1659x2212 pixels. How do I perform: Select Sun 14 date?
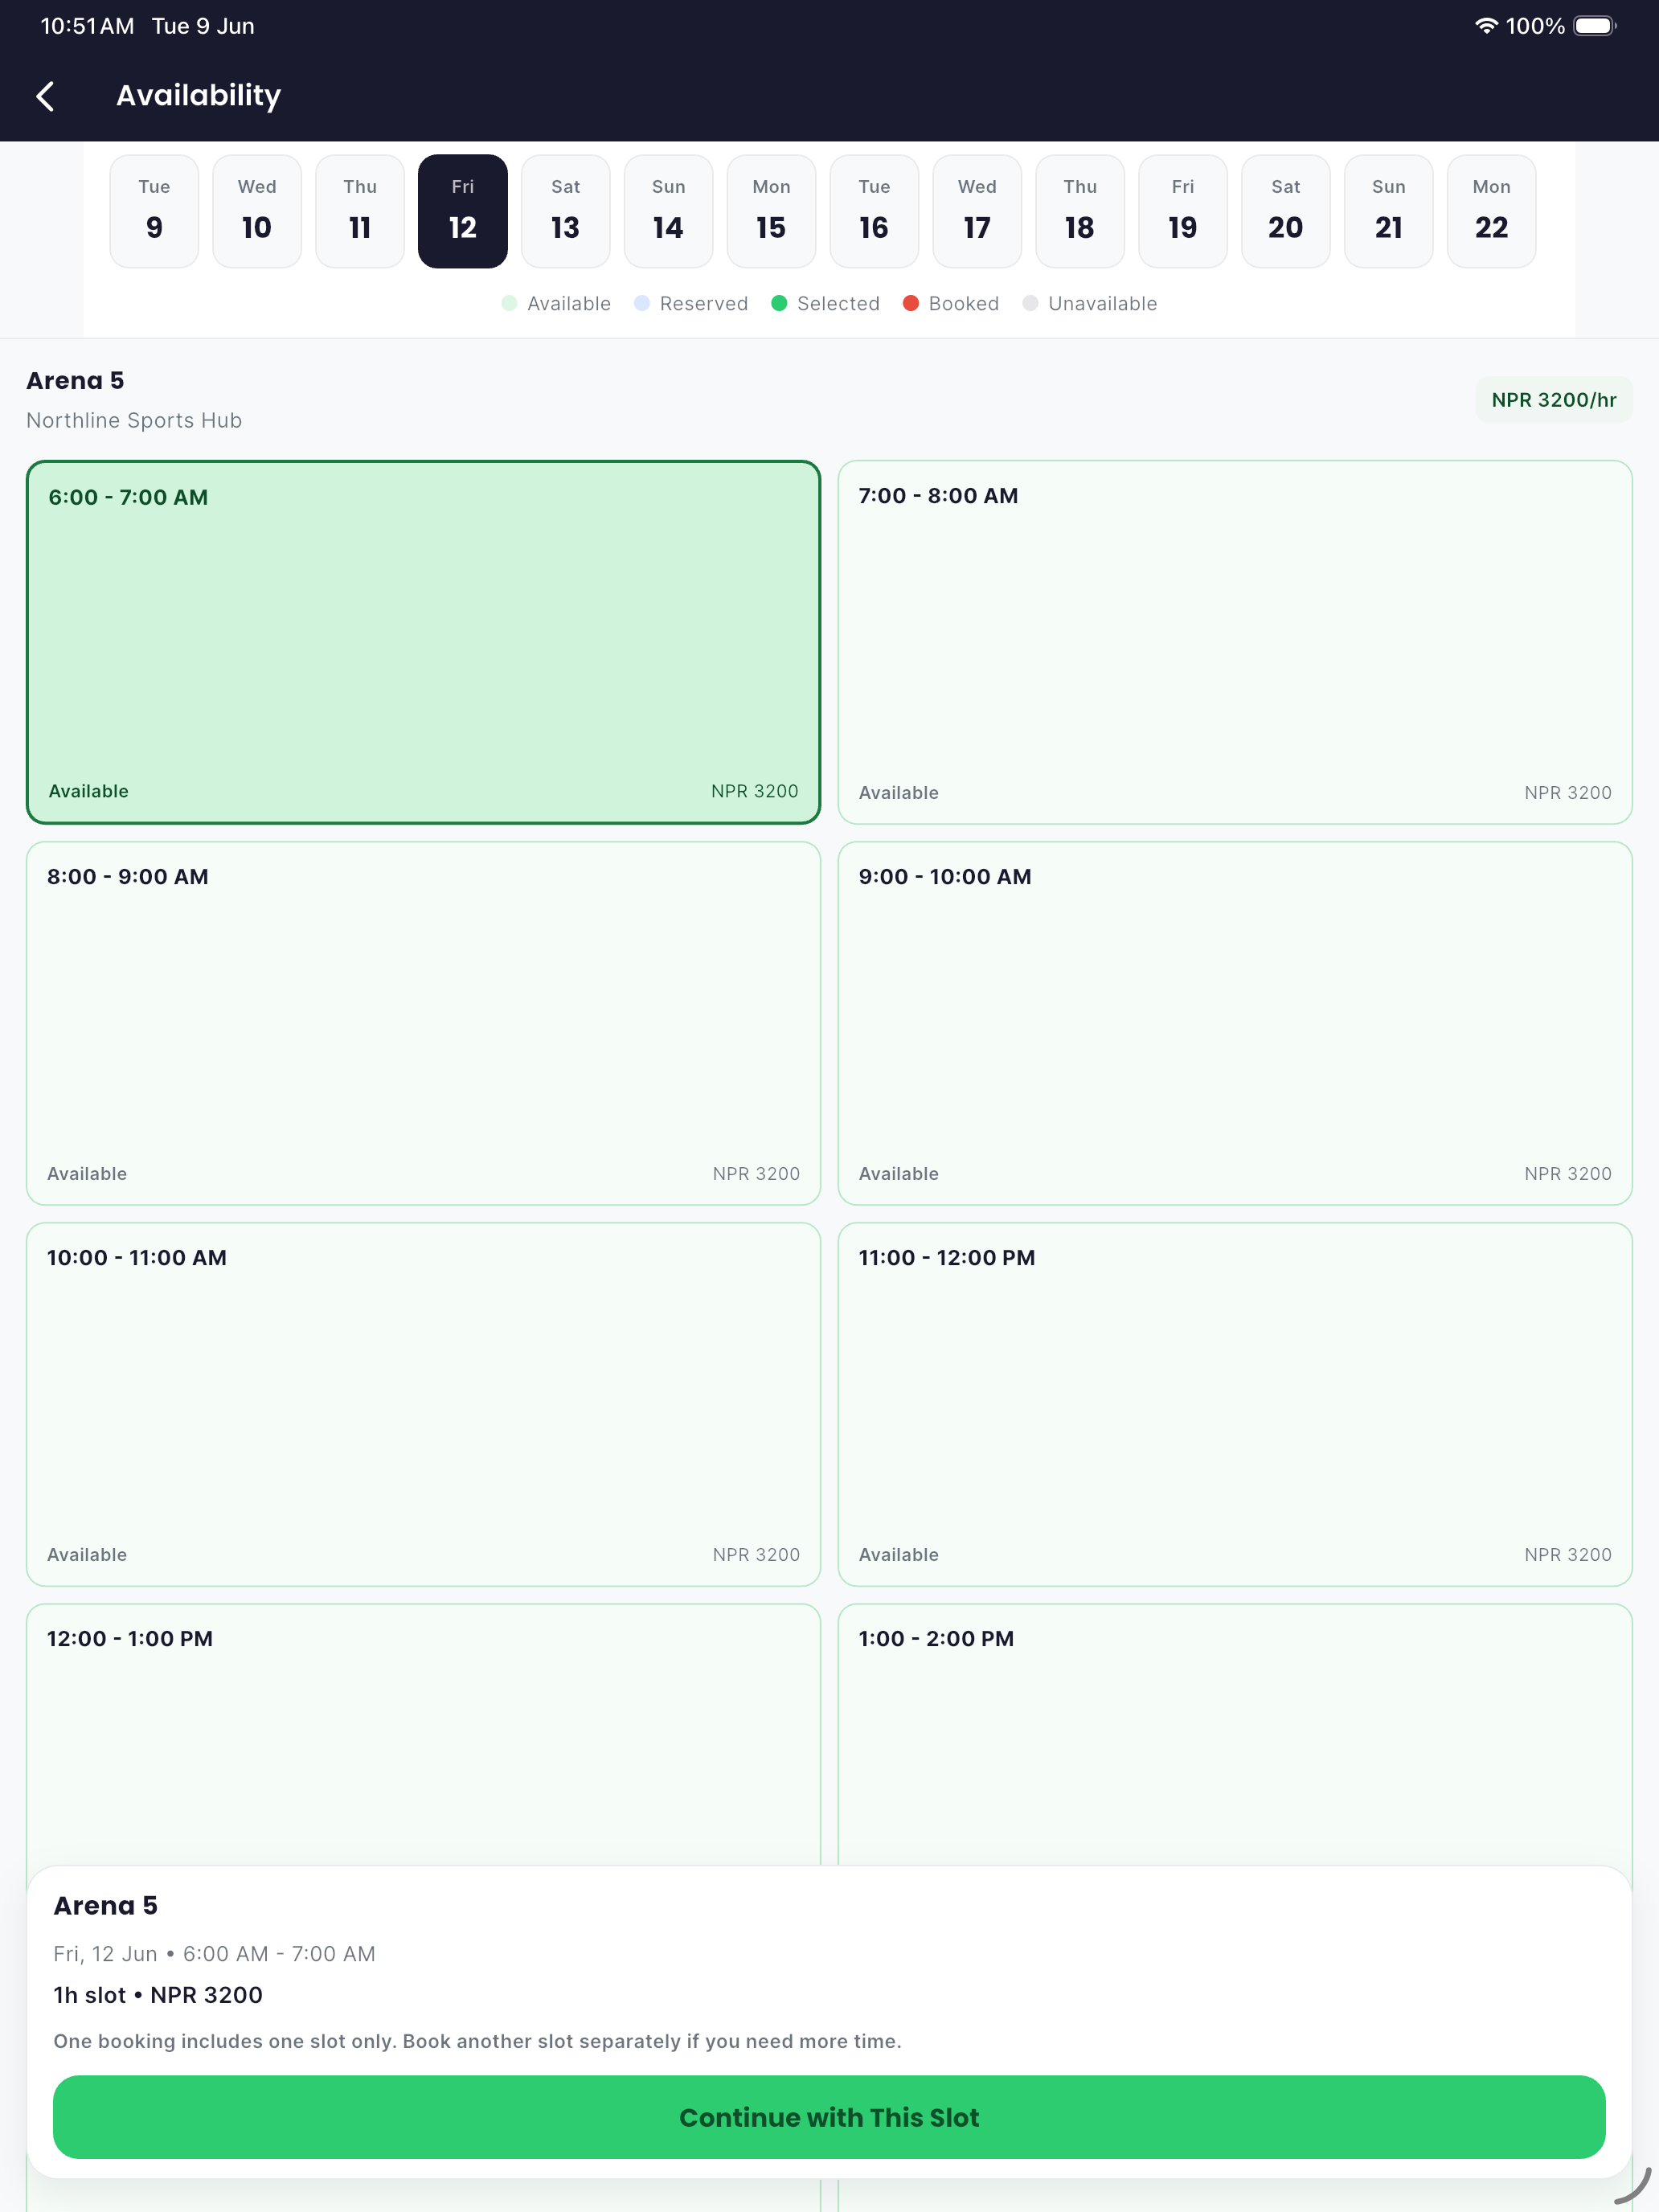click(669, 211)
